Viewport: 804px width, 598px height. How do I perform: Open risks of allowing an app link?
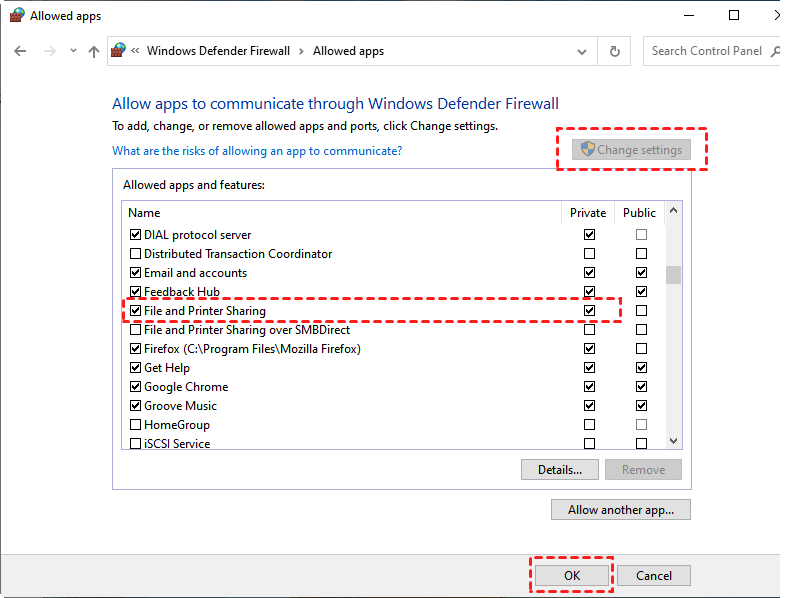[257, 151]
